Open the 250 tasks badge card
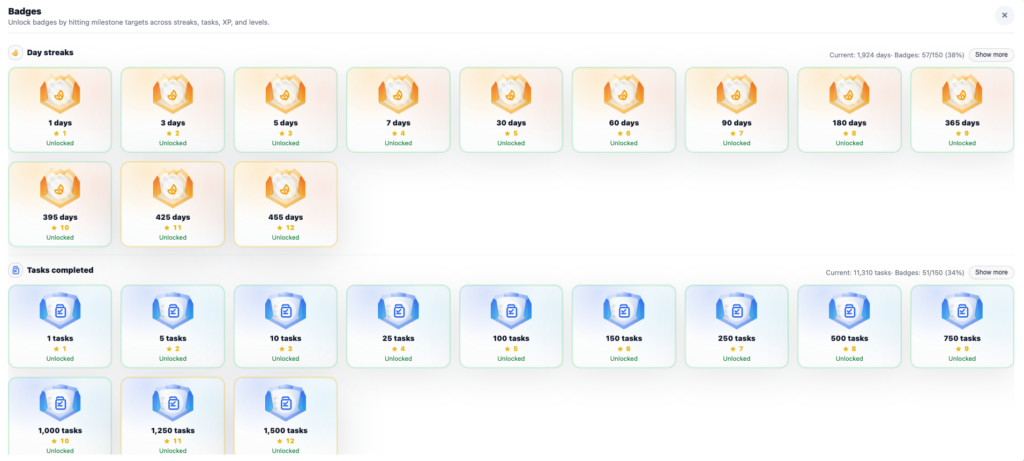The width and height of the screenshot is (1024, 461). [736, 327]
